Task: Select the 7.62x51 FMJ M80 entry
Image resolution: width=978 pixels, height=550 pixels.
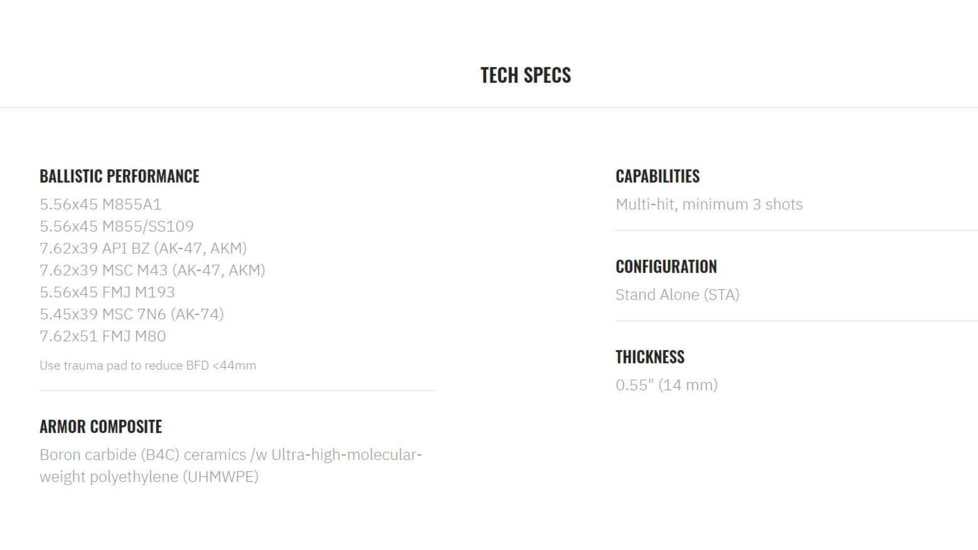Action: [102, 336]
